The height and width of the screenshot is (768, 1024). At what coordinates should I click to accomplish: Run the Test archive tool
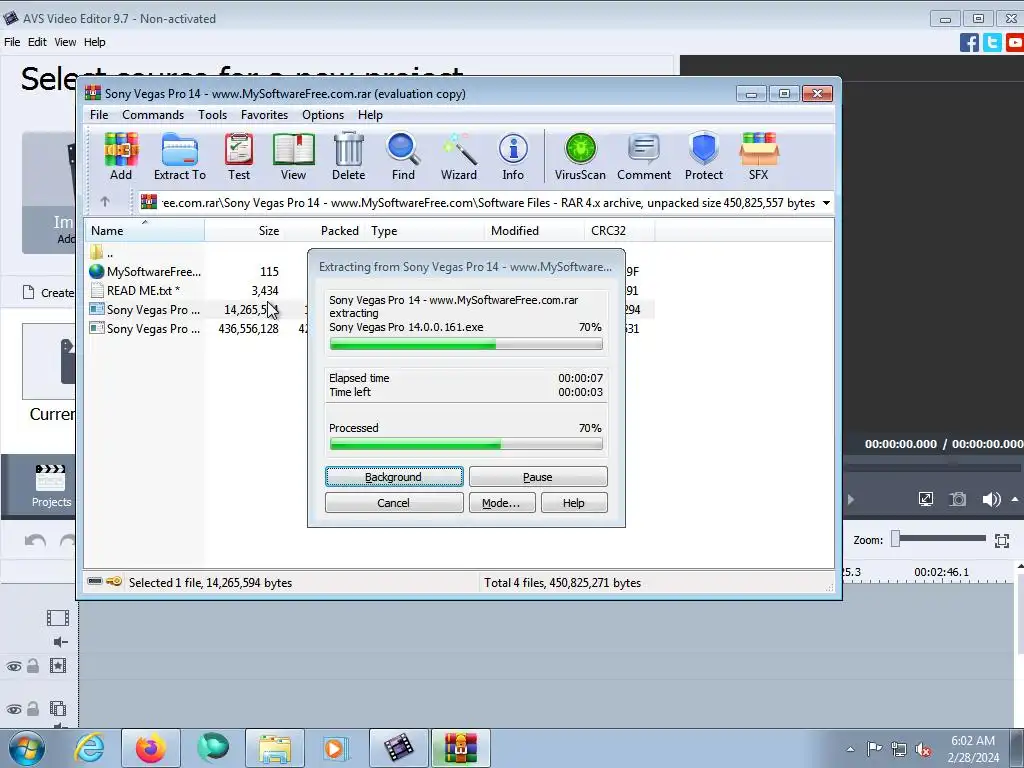[239, 157]
